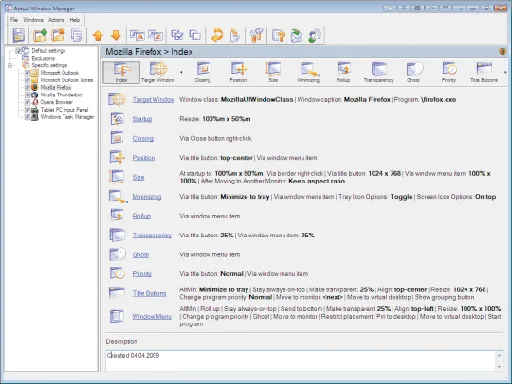512x384 pixels.
Task: Open the Actions menu
Action: click(x=56, y=20)
